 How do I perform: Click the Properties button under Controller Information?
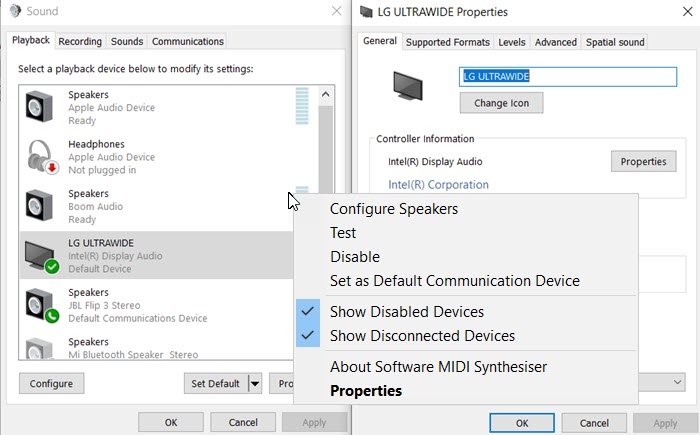click(643, 161)
